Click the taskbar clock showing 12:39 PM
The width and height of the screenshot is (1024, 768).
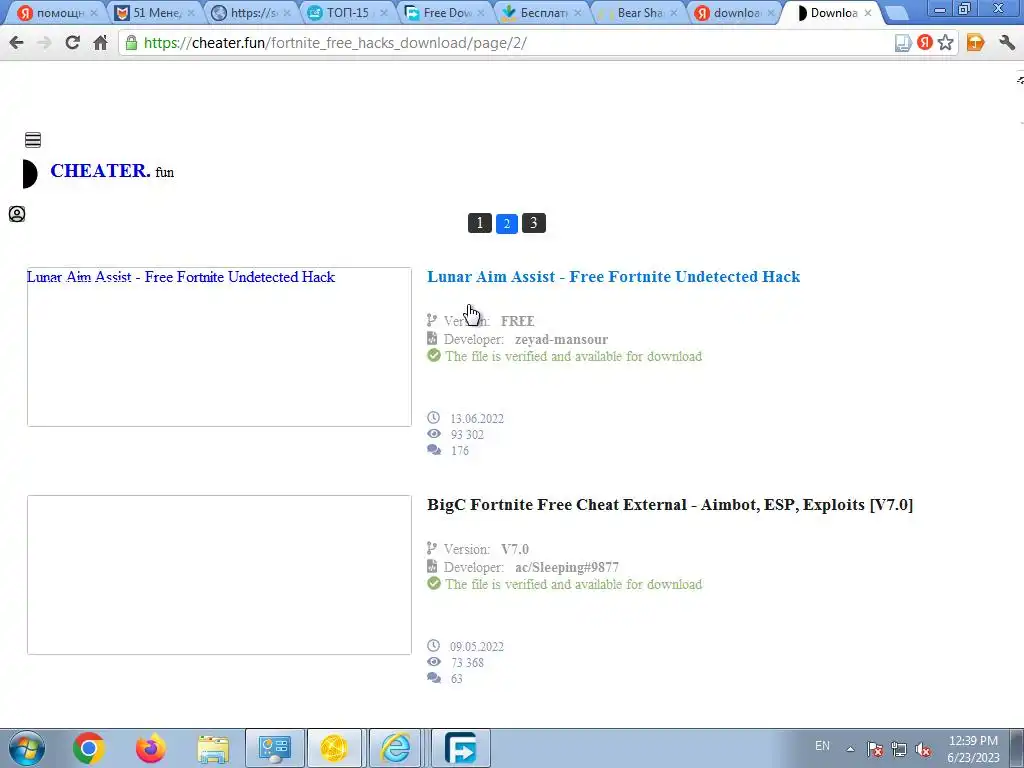click(x=973, y=741)
